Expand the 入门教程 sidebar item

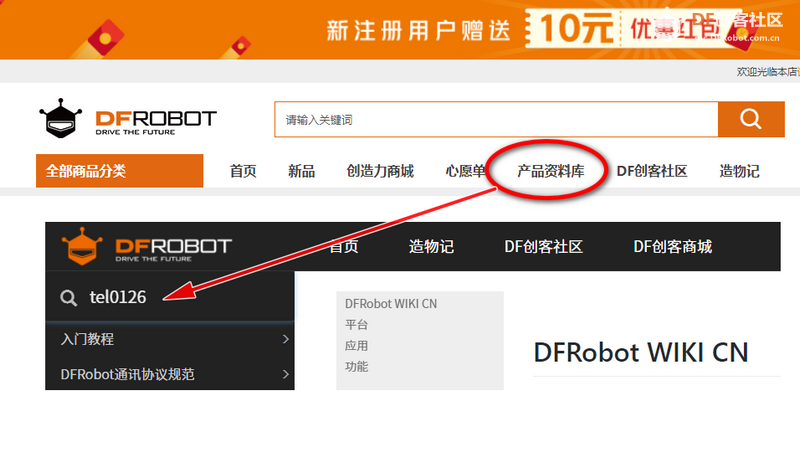coord(170,339)
